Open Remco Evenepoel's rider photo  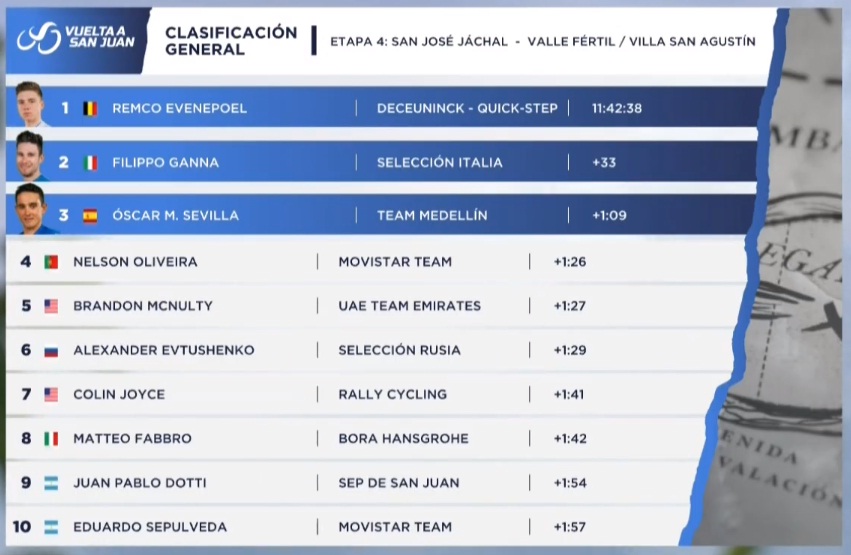(30, 104)
